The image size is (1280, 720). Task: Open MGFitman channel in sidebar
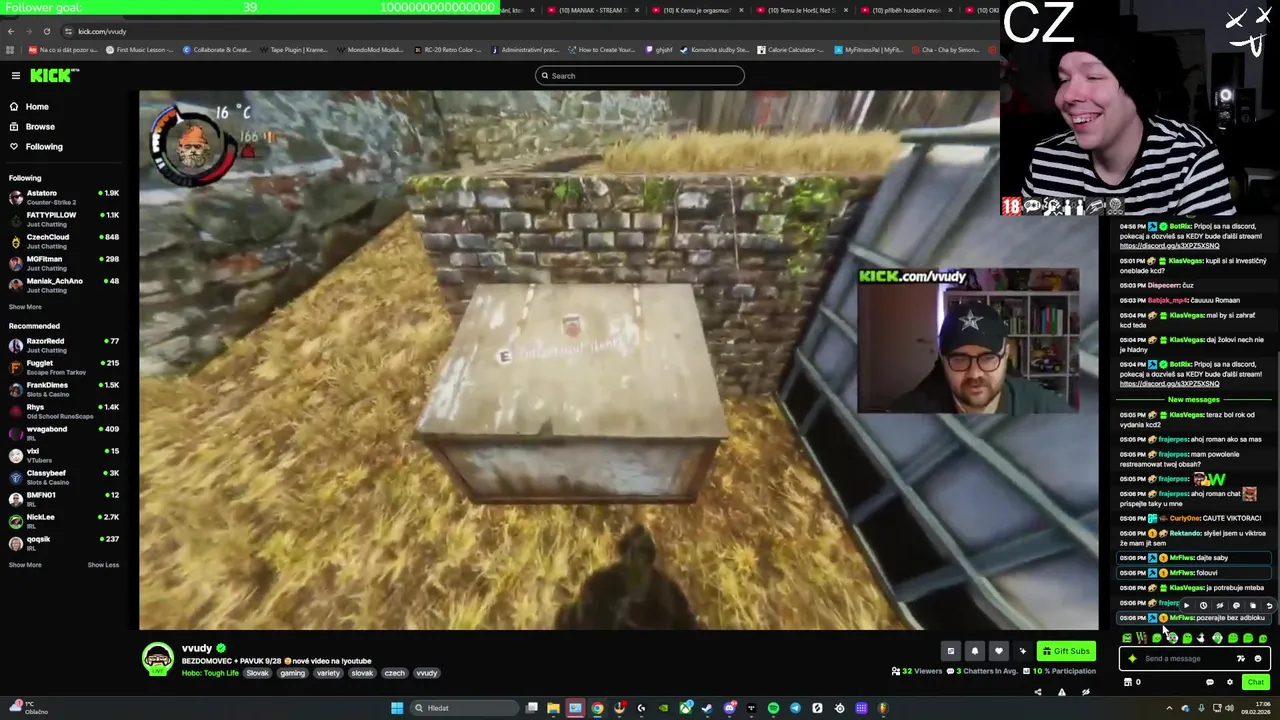[64, 263]
